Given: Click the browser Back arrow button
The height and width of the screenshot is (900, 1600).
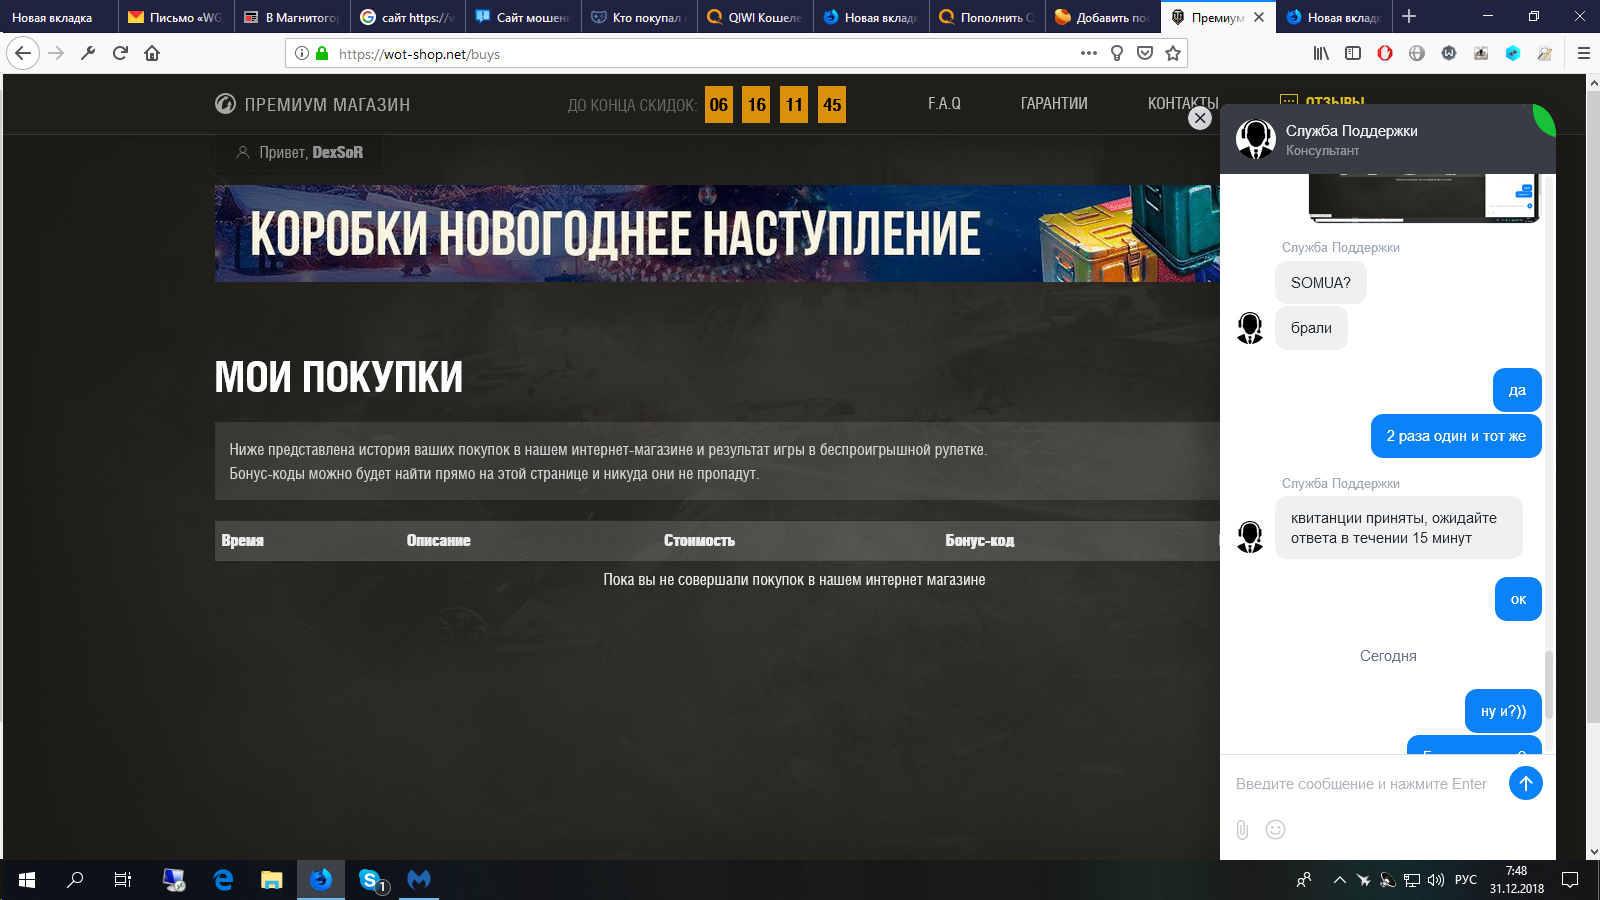Looking at the screenshot, I should (x=23, y=53).
